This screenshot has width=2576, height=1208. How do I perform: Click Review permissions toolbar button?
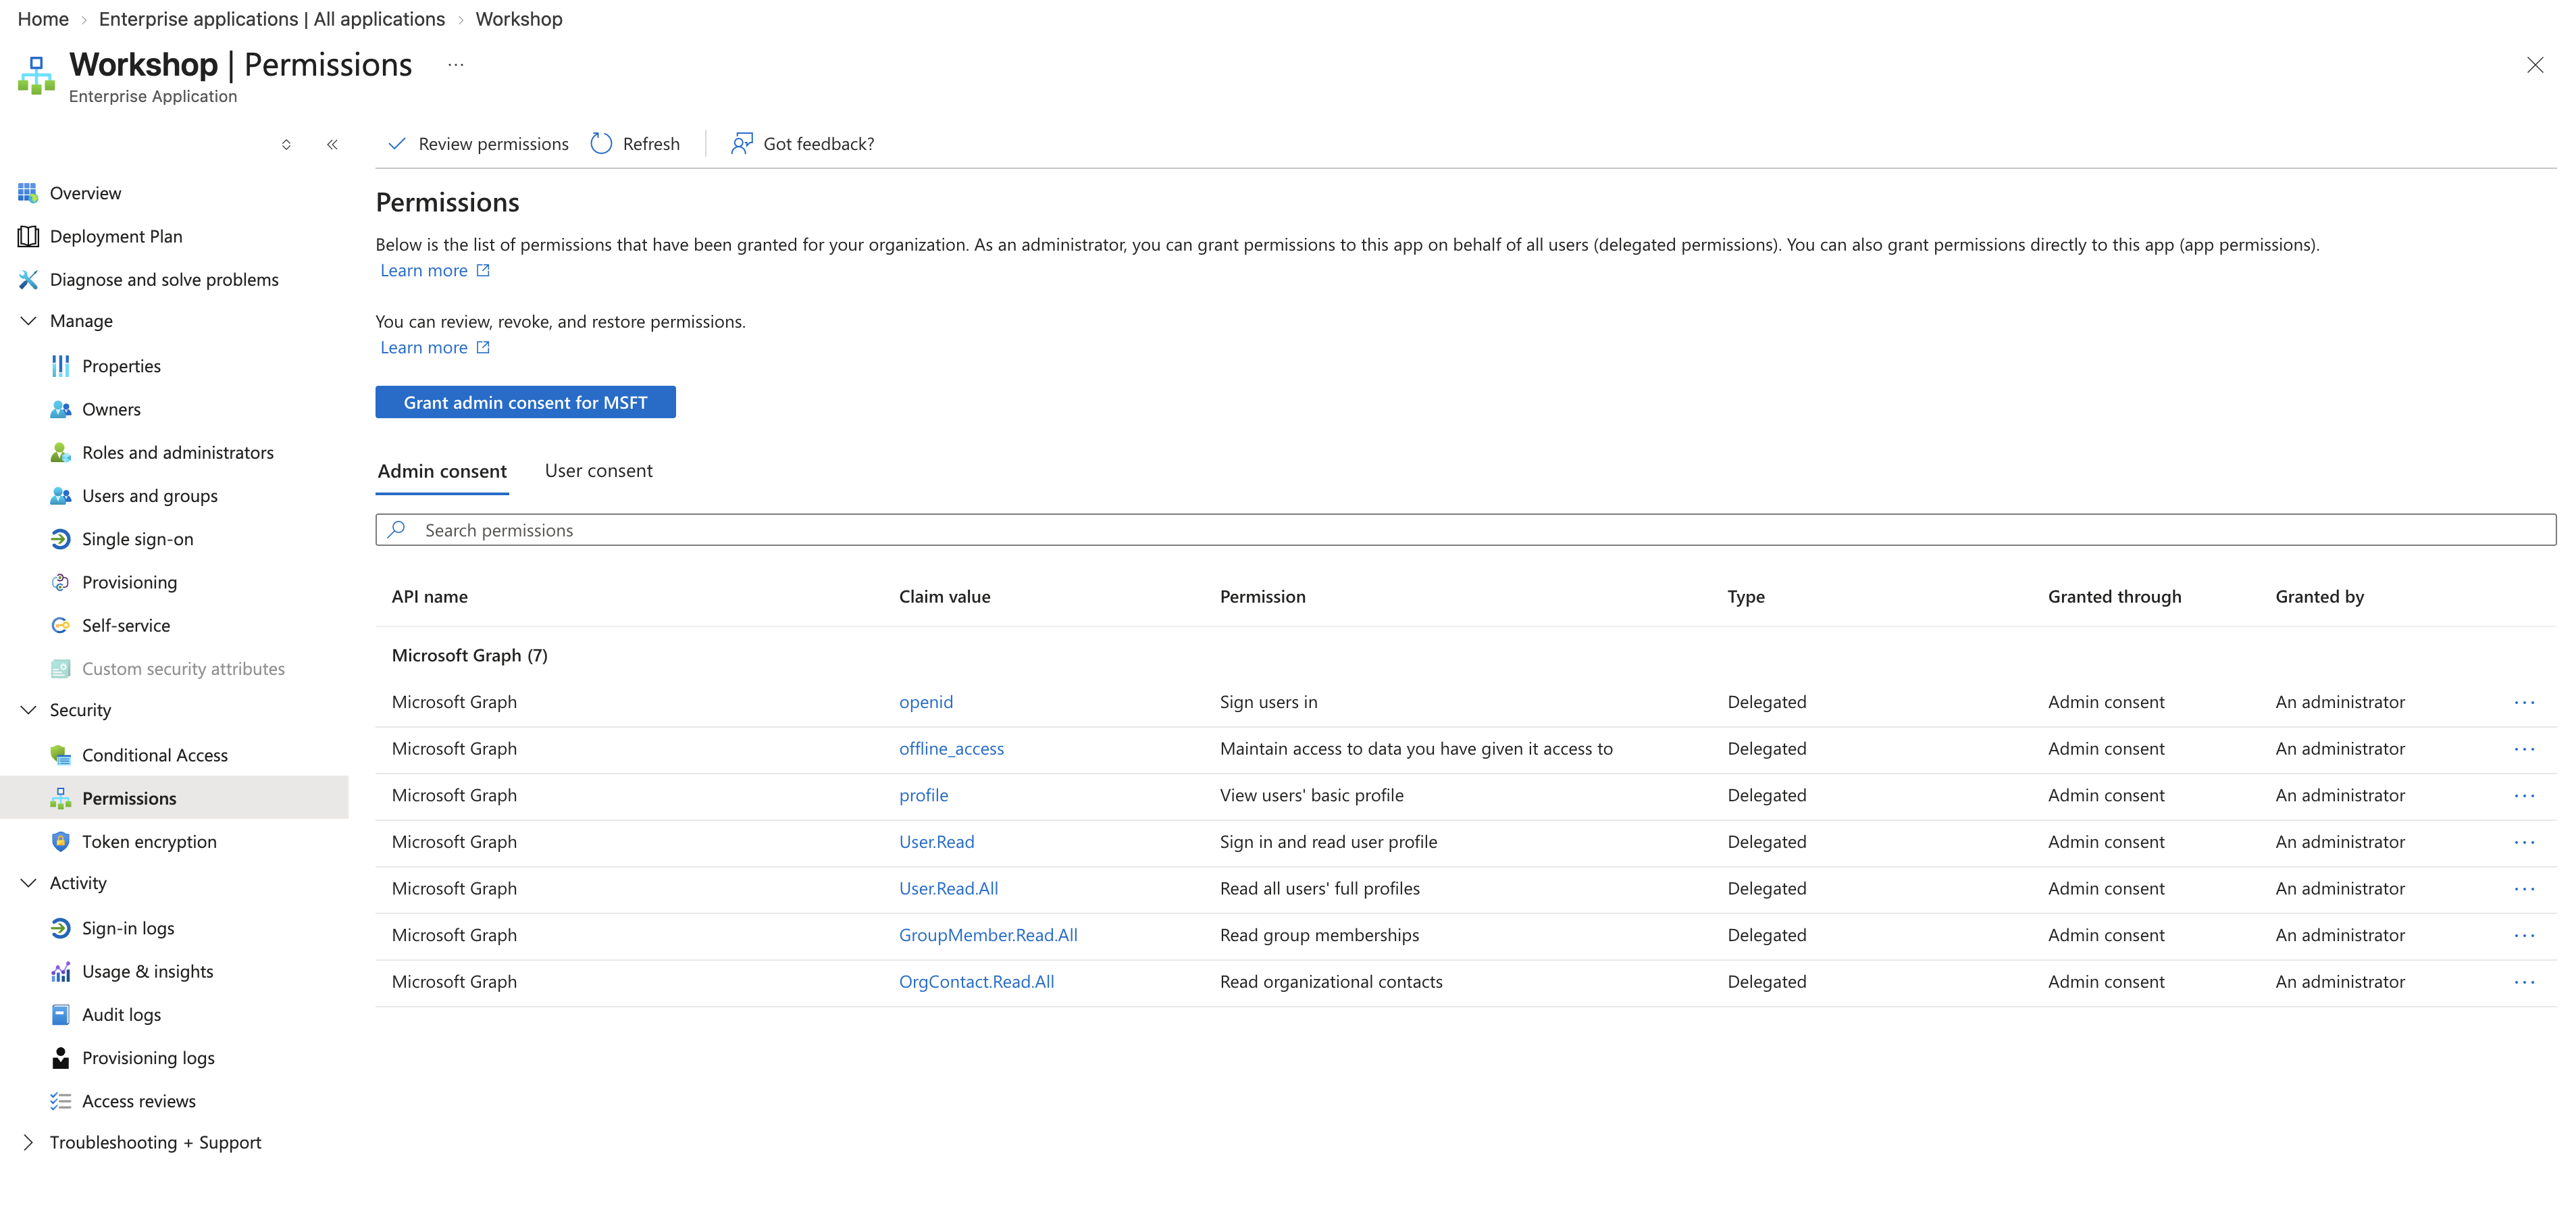click(x=478, y=144)
